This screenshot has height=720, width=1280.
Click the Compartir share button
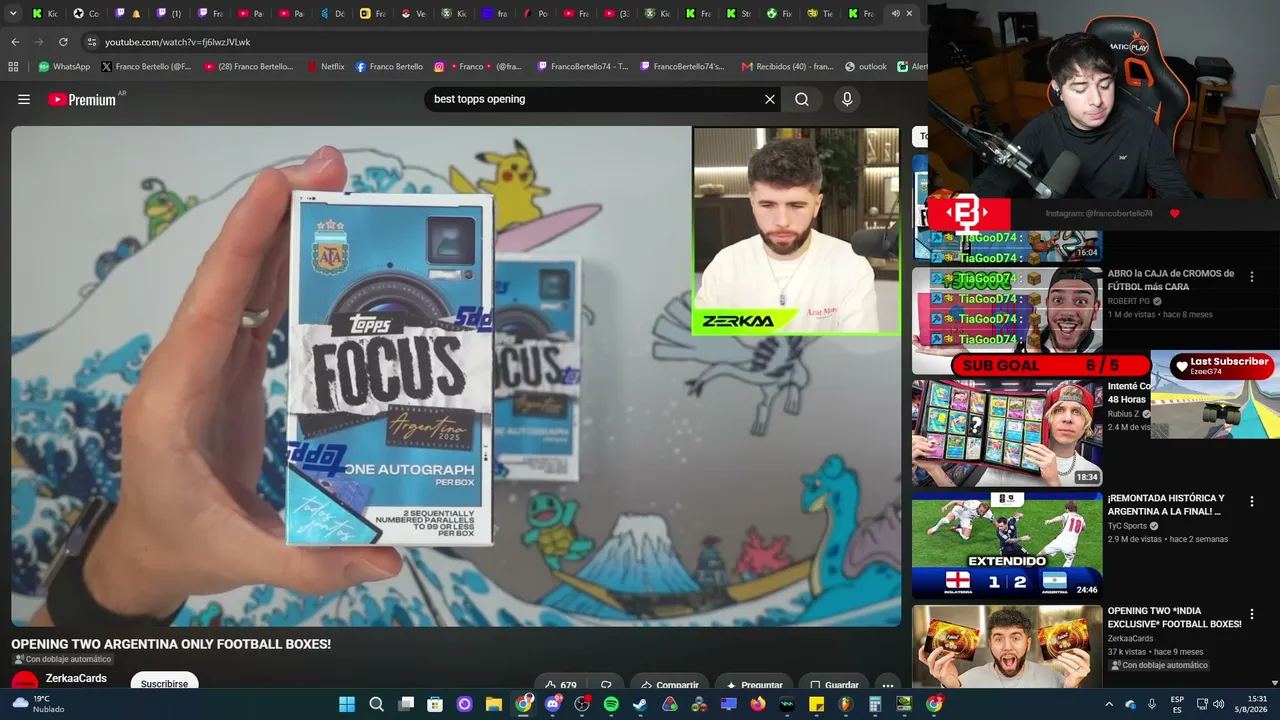(669, 685)
